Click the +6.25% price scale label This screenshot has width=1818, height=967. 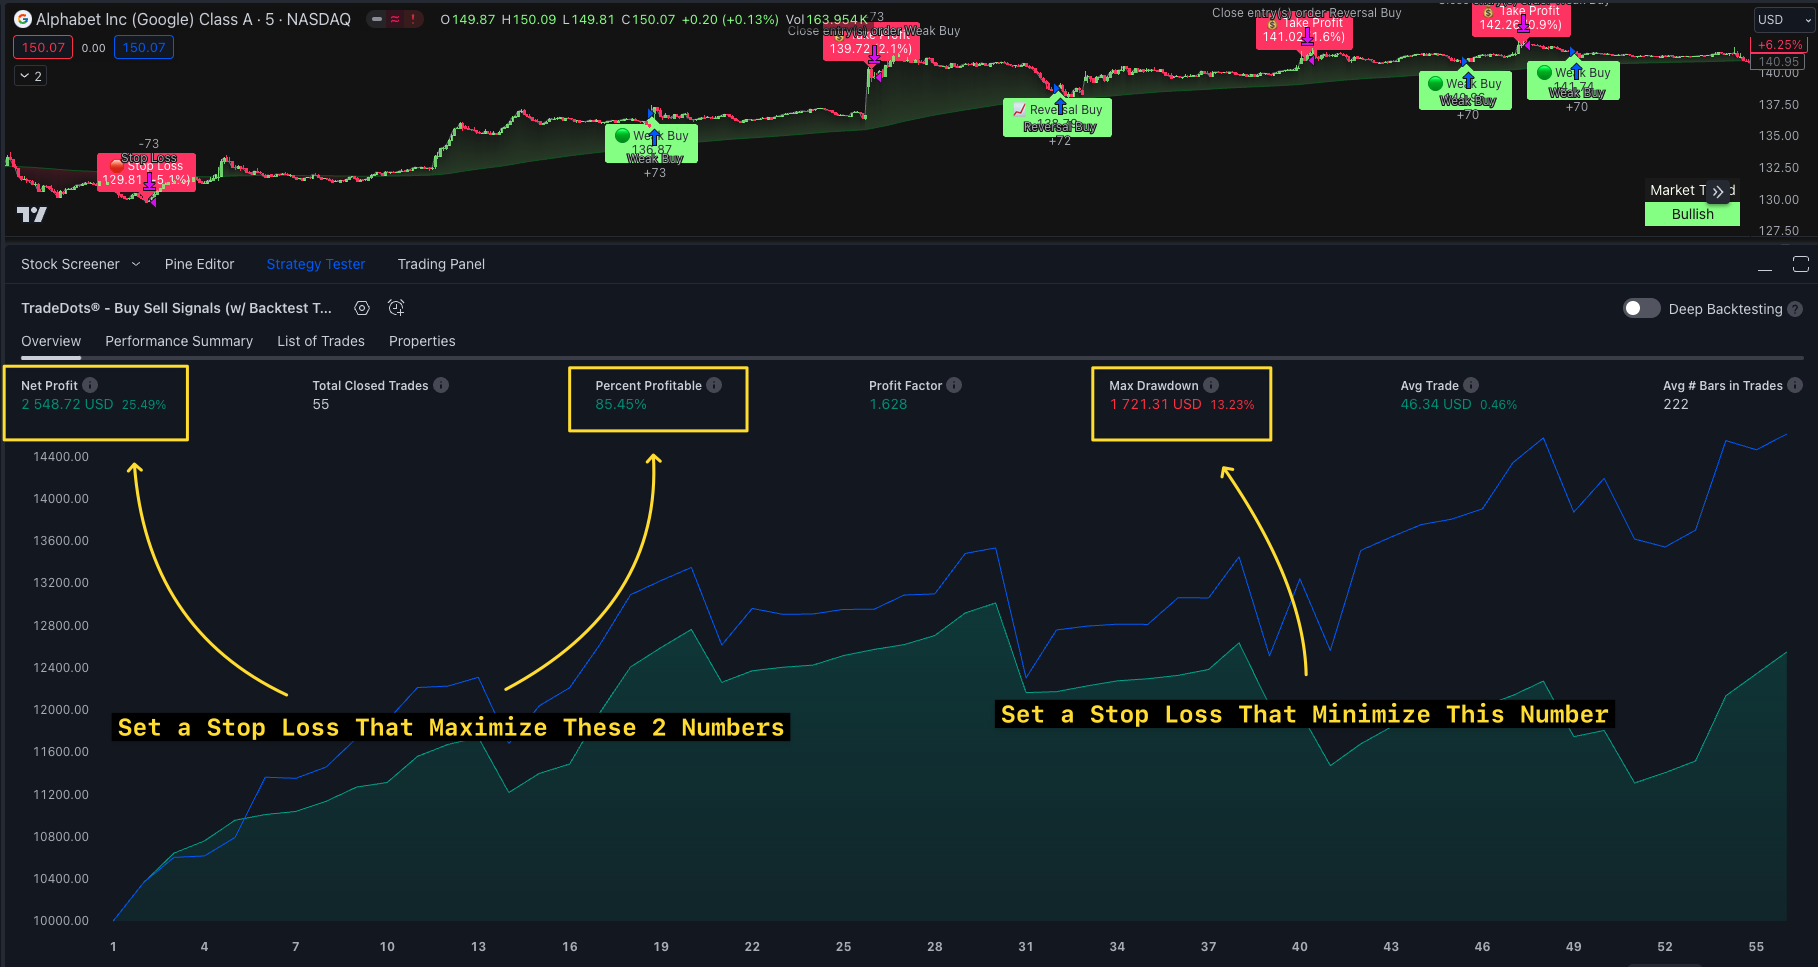click(x=1780, y=45)
